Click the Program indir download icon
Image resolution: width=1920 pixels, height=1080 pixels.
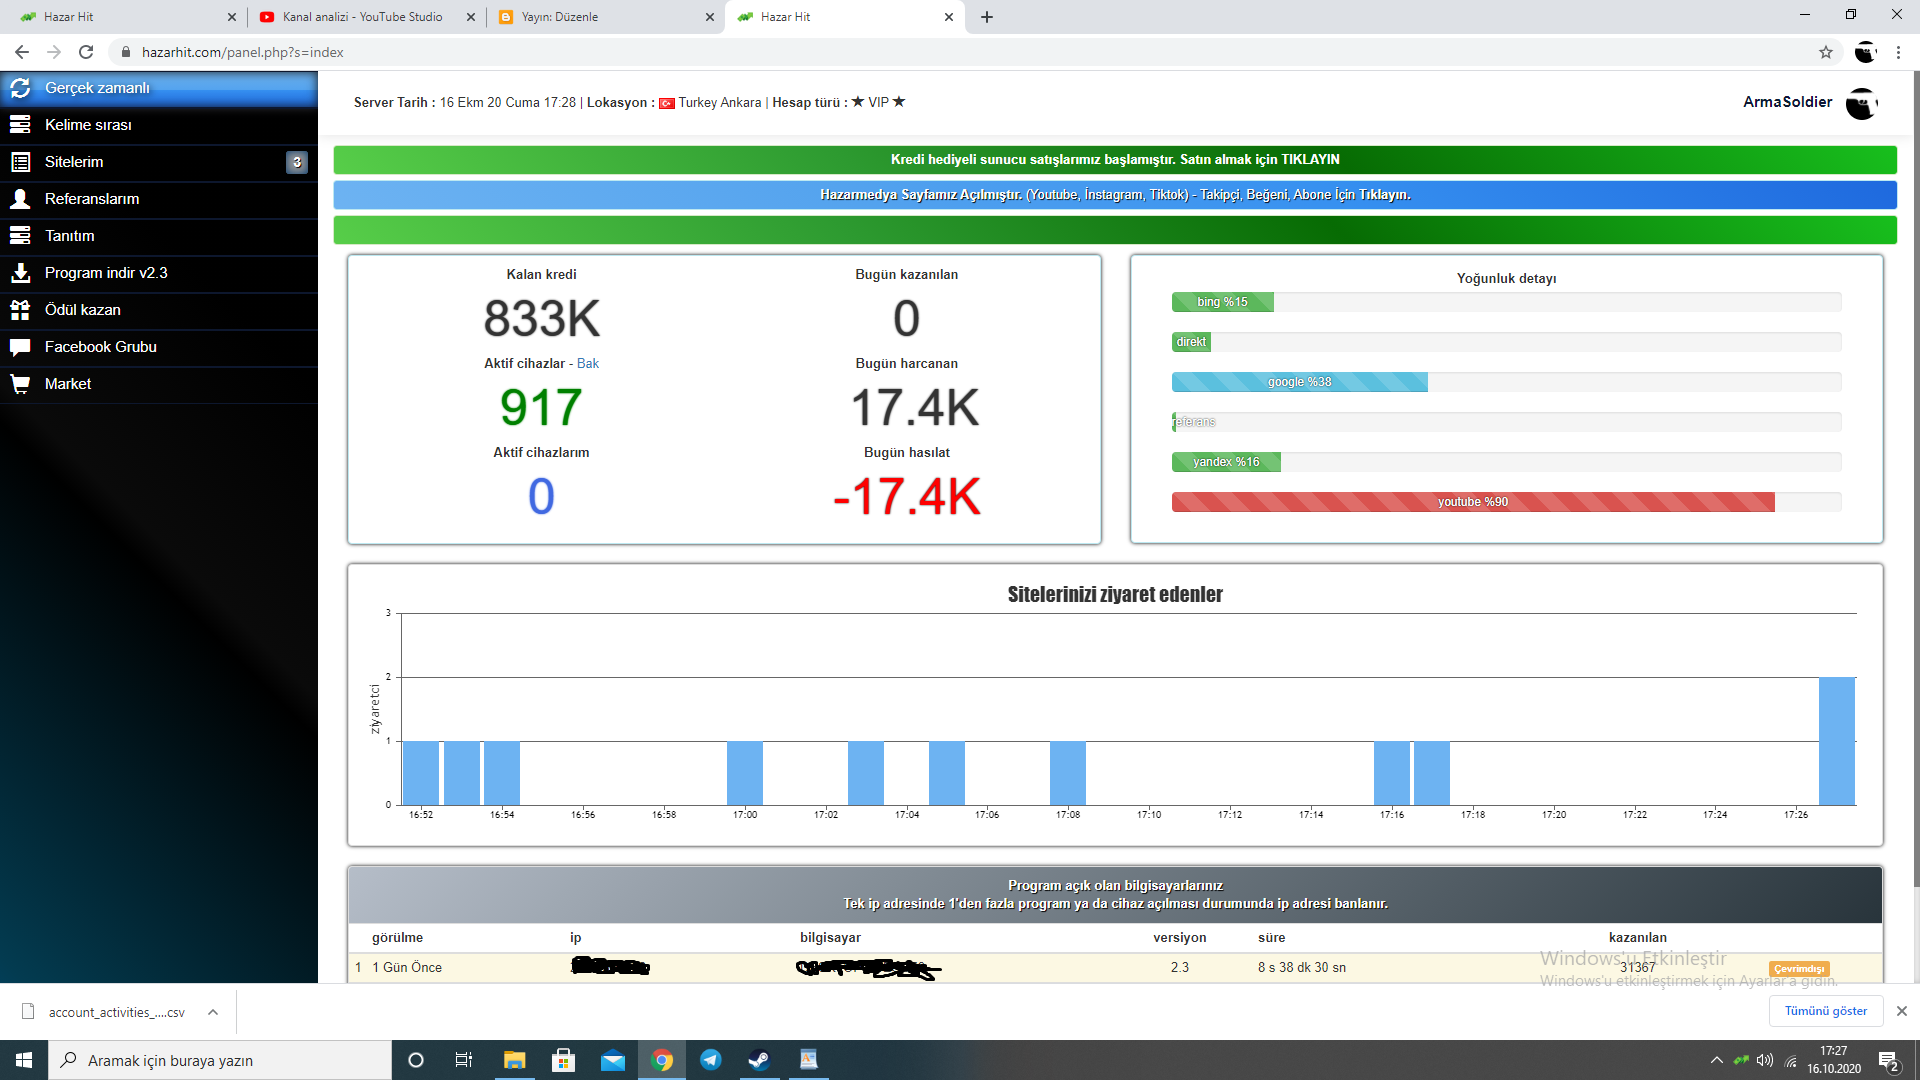(20, 273)
